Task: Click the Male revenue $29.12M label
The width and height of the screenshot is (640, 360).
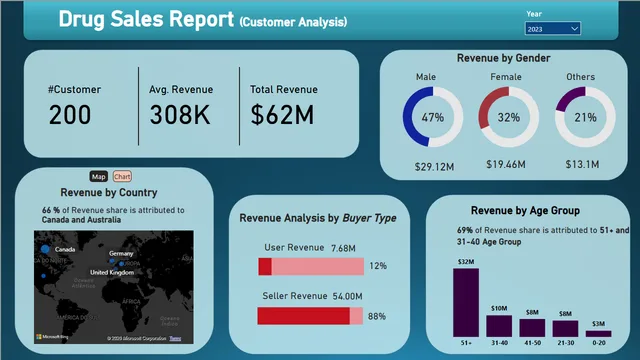Action: (434, 167)
